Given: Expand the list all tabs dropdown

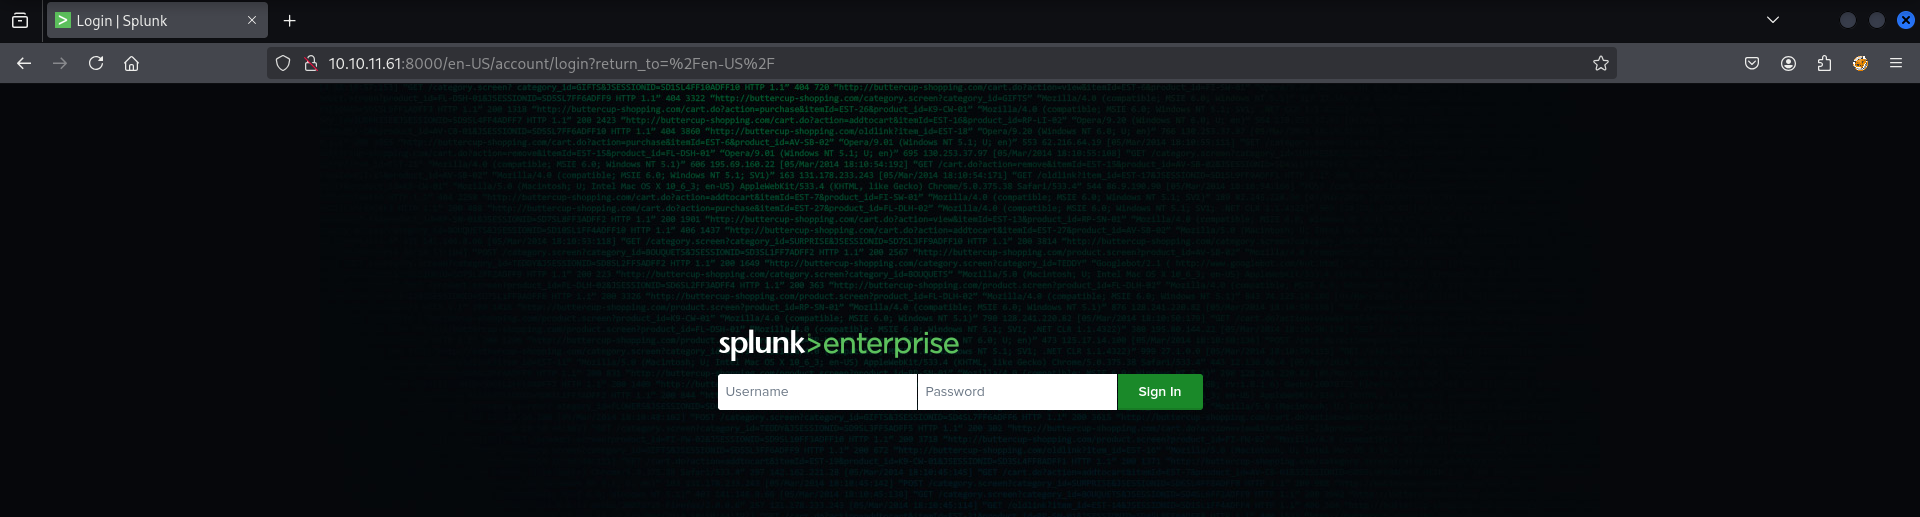Looking at the screenshot, I should 1773,20.
